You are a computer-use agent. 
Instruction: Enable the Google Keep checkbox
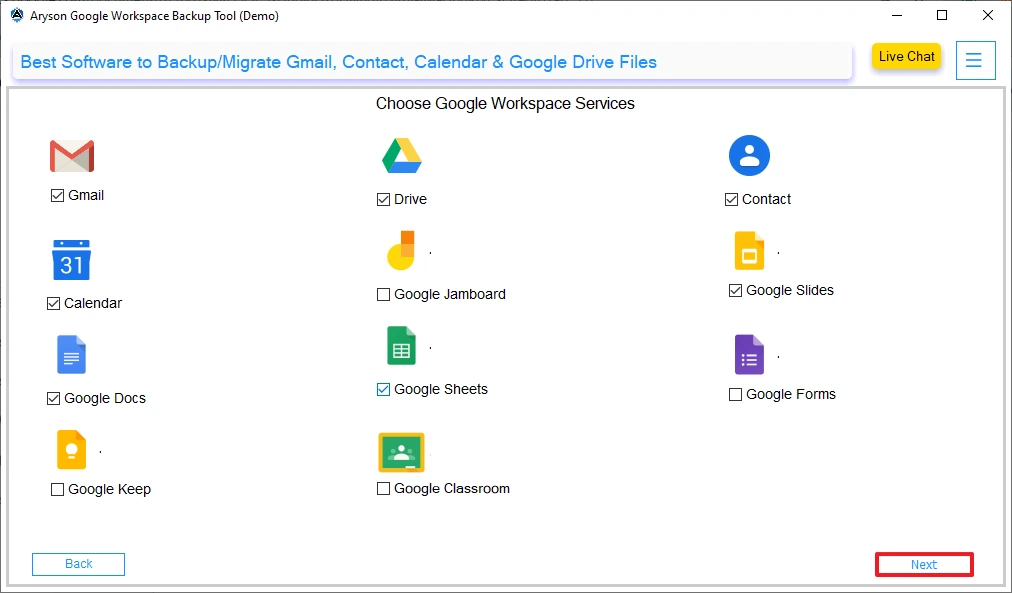(x=57, y=489)
